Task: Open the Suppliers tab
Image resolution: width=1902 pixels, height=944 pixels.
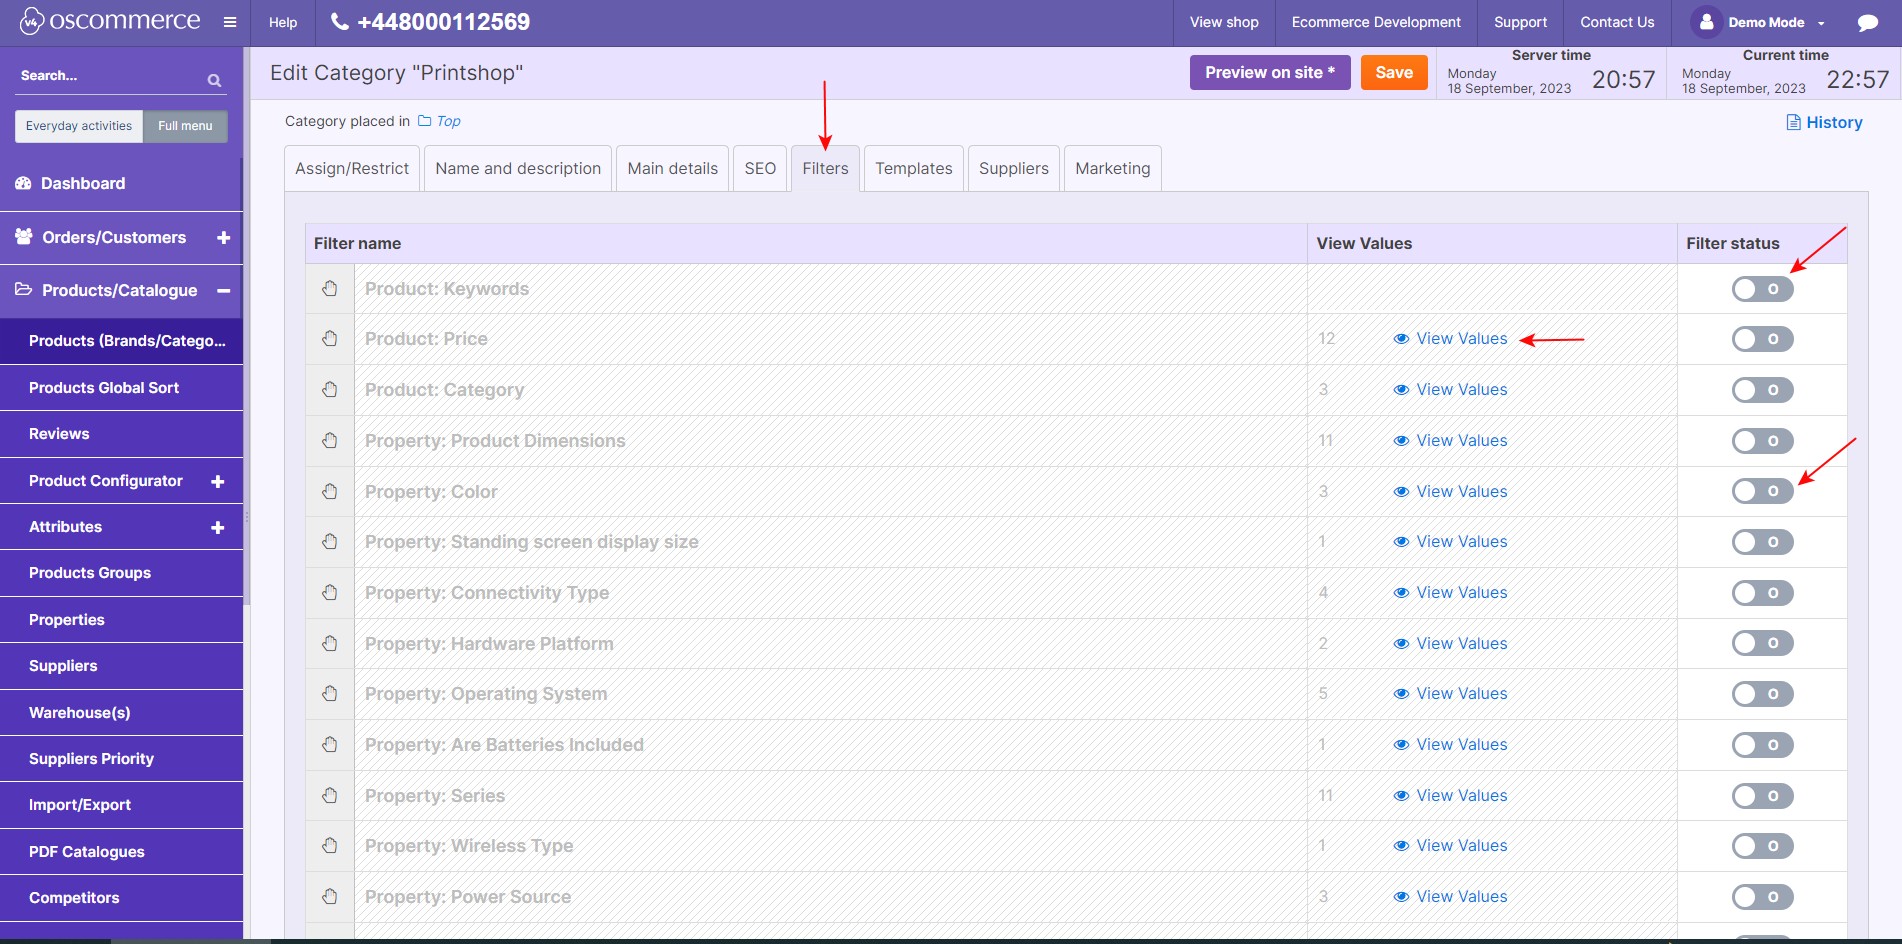Action: 1013,168
